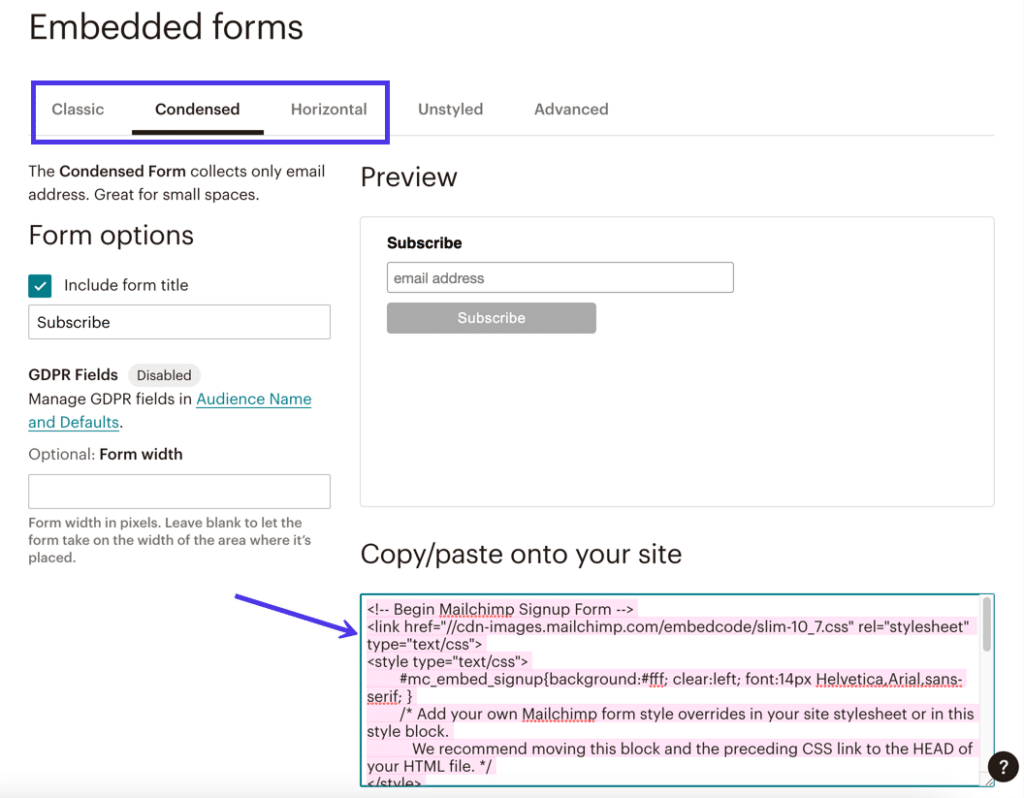Select the Condensed form tab
Image resolution: width=1024 pixels, height=798 pixels.
[x=197, y=109]
